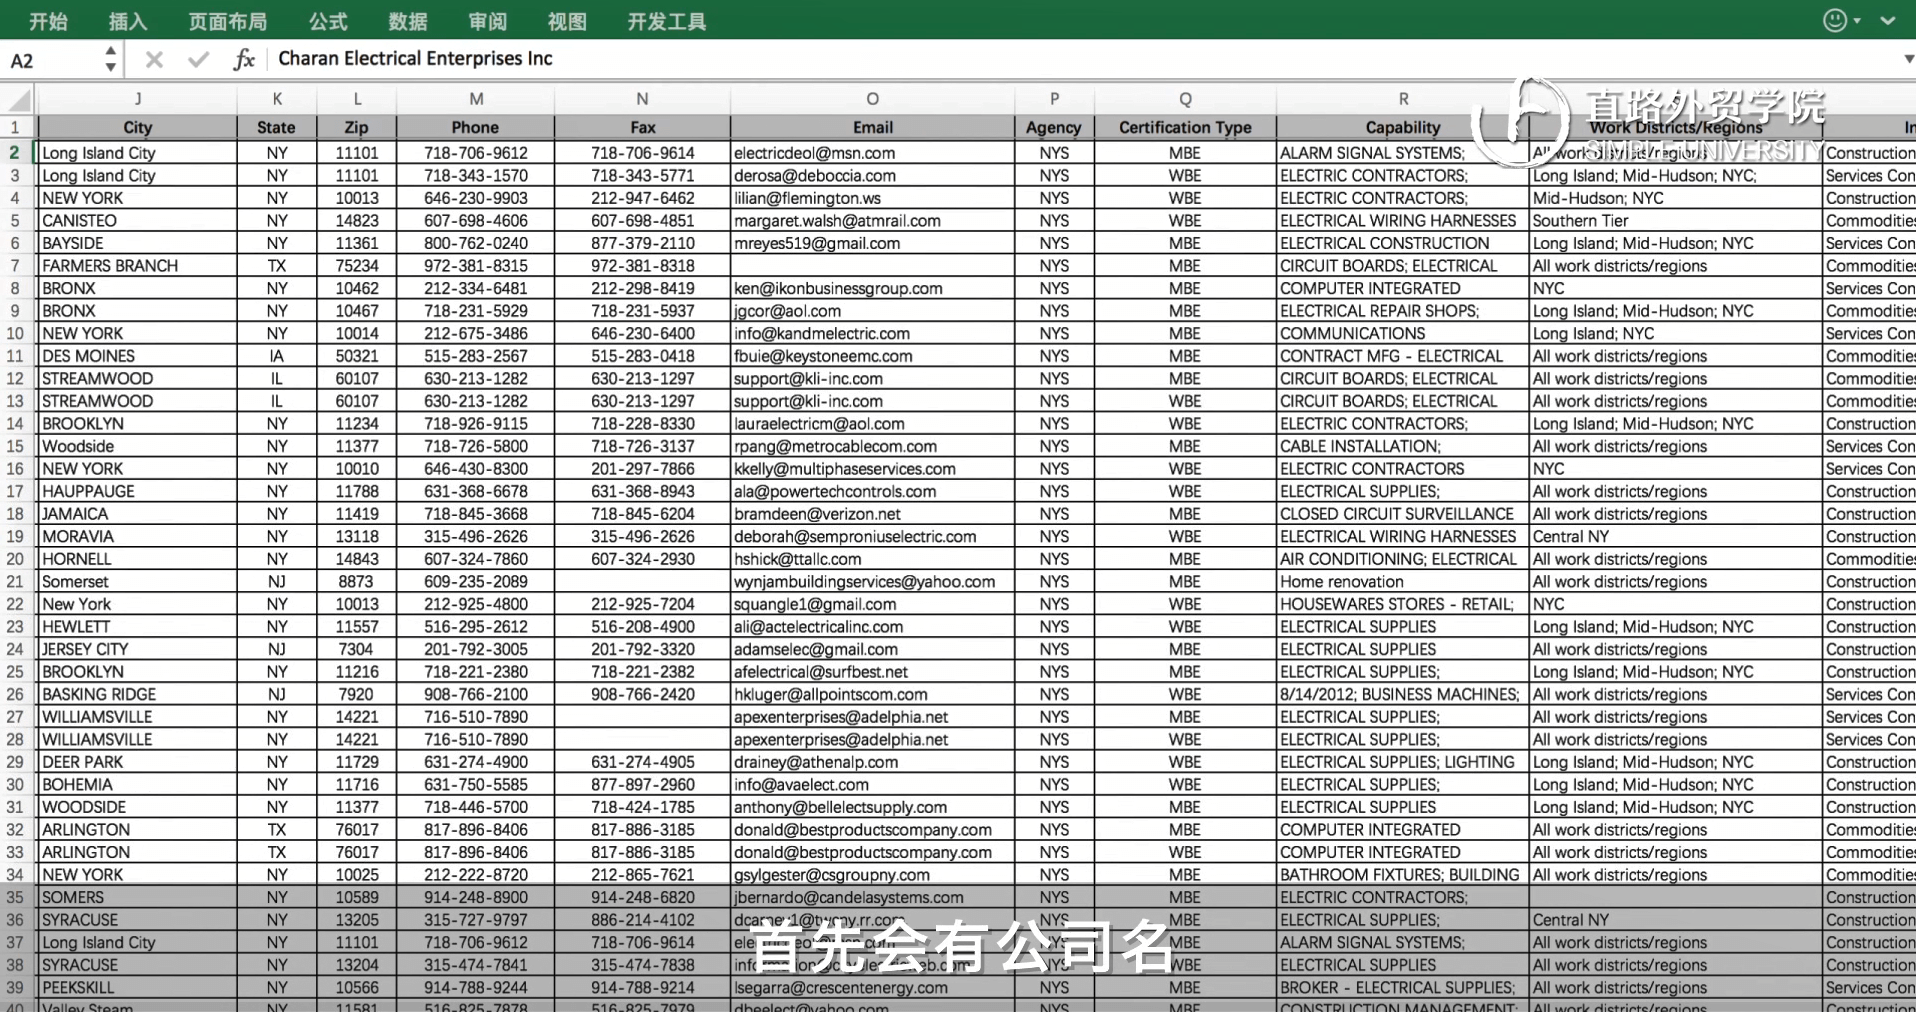Open the 视图 ribbon tab

pos(567,21)
